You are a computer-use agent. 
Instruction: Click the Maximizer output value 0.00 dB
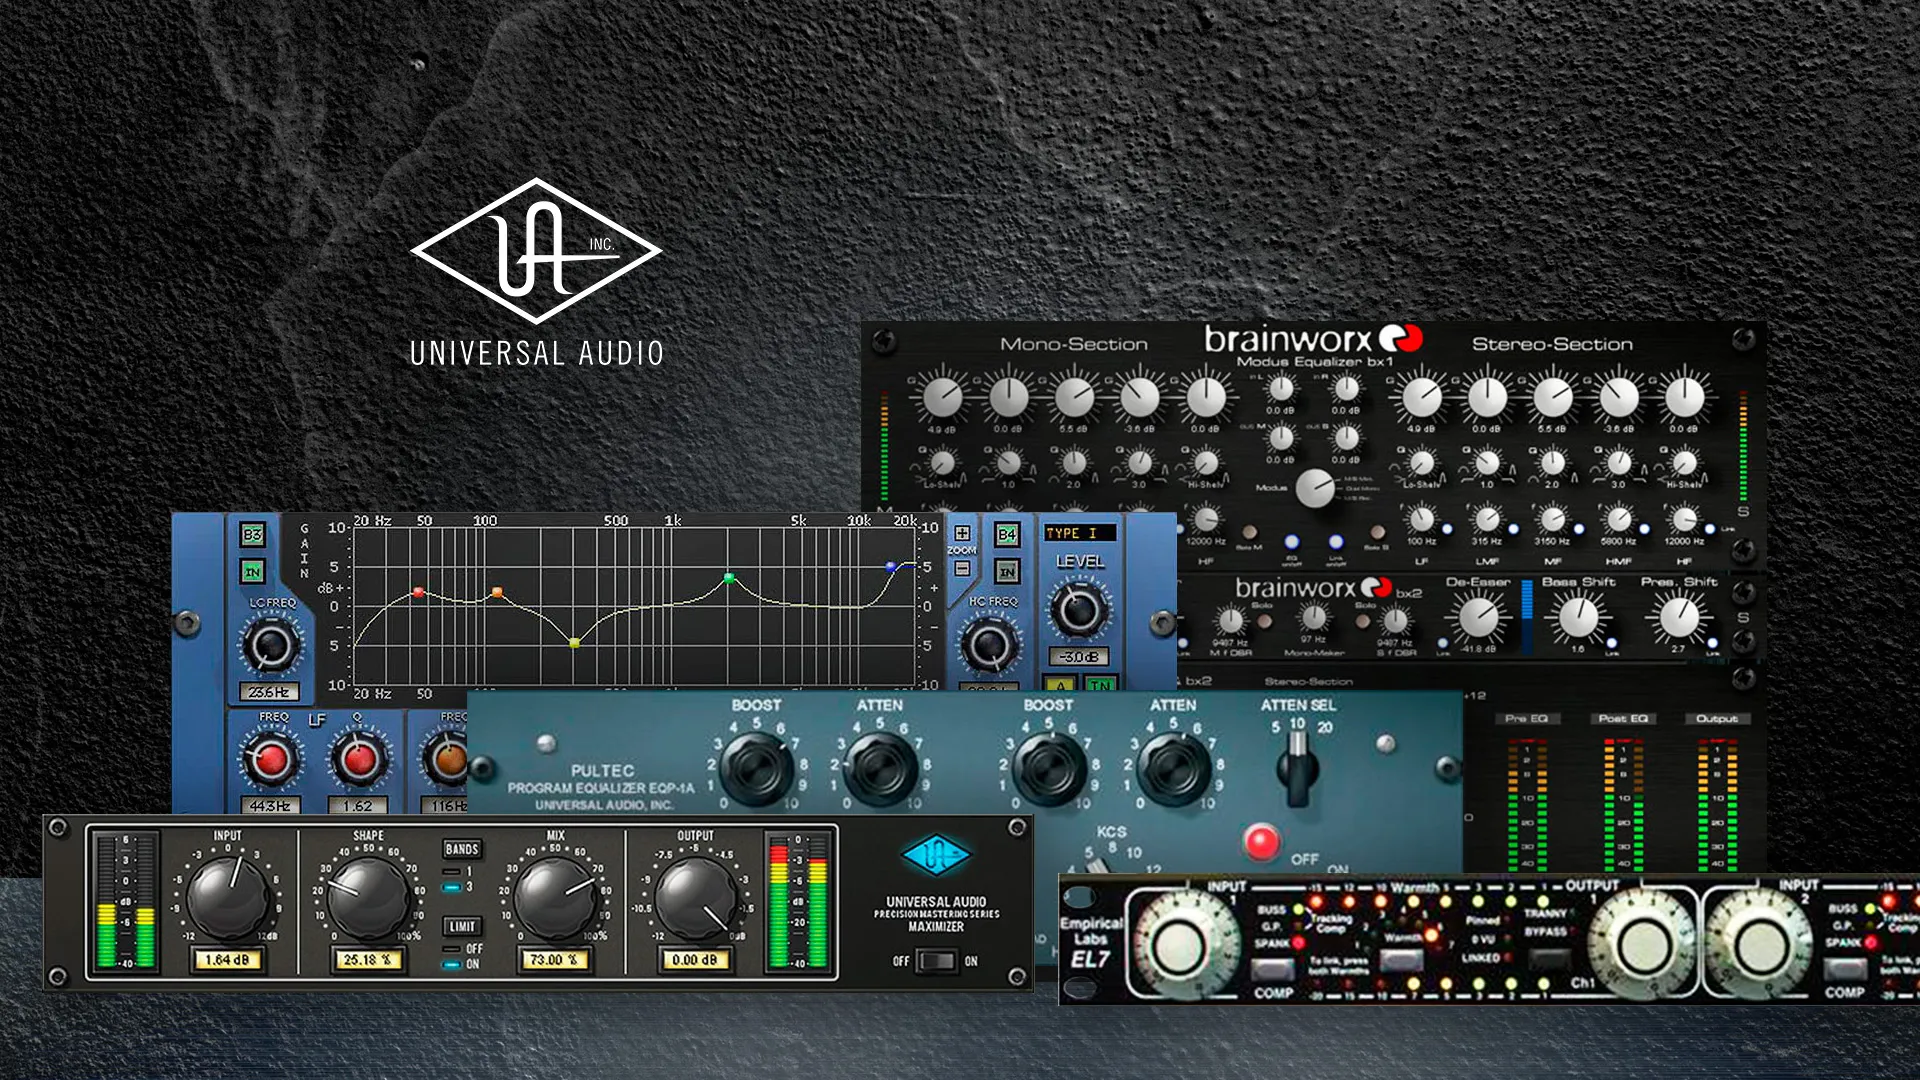pyautogui.click(x=695, y=960)
